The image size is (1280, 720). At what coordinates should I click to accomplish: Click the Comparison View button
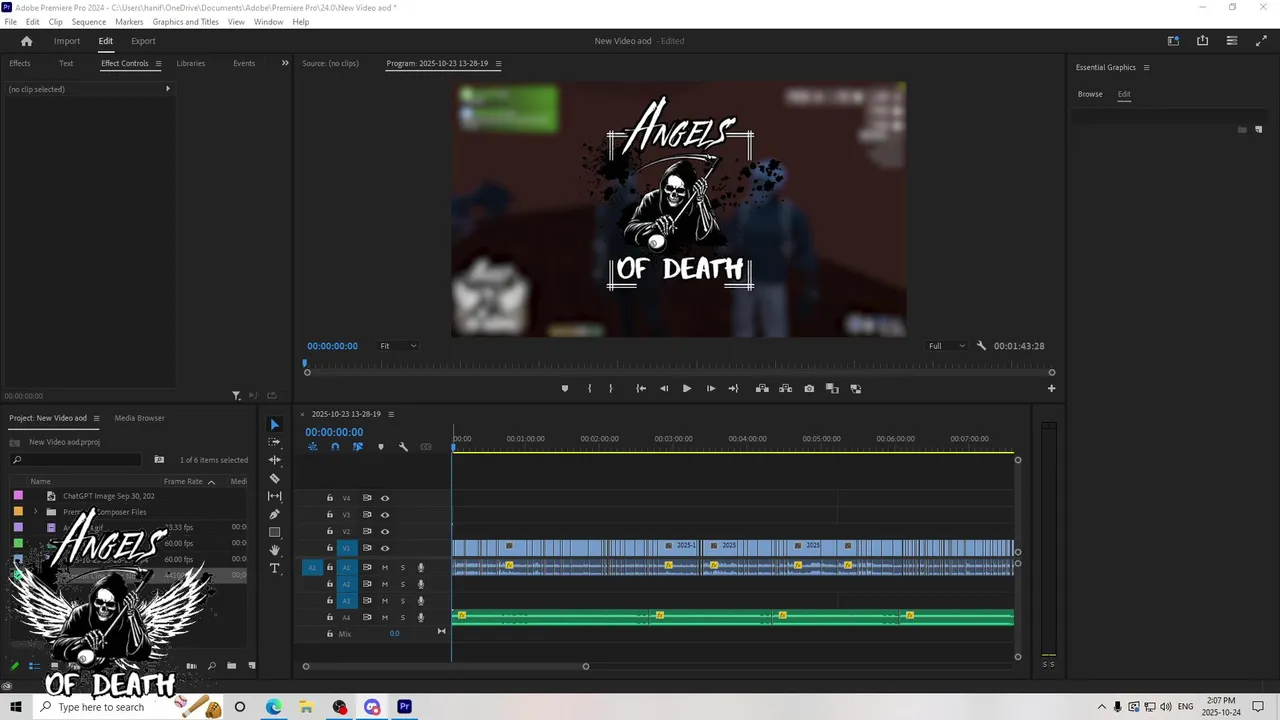pyautogui.click(x=832, y=388)
